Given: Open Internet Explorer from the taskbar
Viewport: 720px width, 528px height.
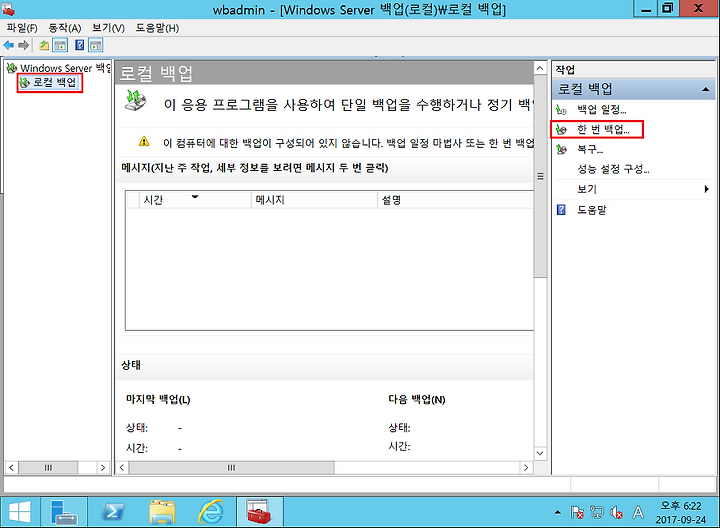Looking at the screenshot, I should (x=211, y=512).
